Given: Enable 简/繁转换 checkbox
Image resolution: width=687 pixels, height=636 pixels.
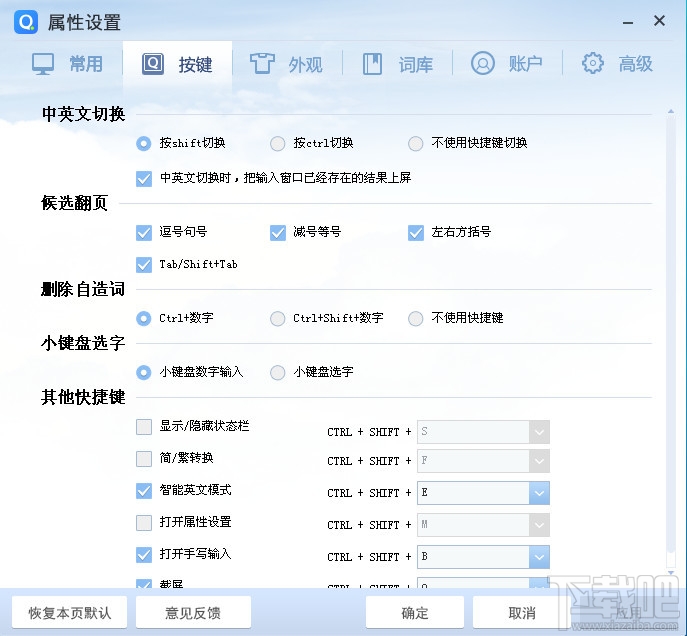Looking at the screenshot, I should pos(144,459).
